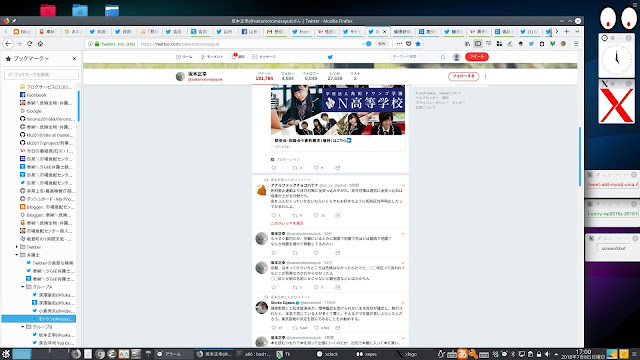Click volume speaker tray icon
The image size is (640, 360).
[547, 354]
